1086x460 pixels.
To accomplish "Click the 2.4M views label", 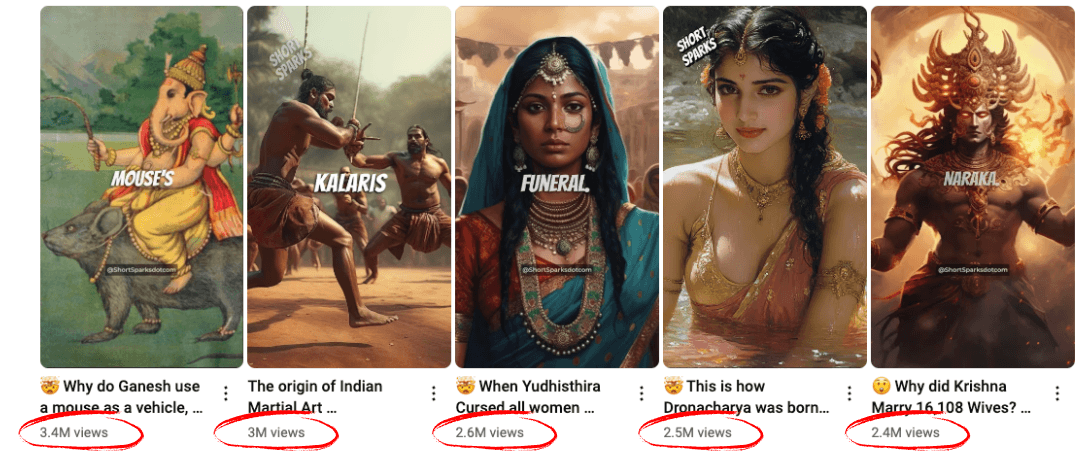I will [905, 433].
